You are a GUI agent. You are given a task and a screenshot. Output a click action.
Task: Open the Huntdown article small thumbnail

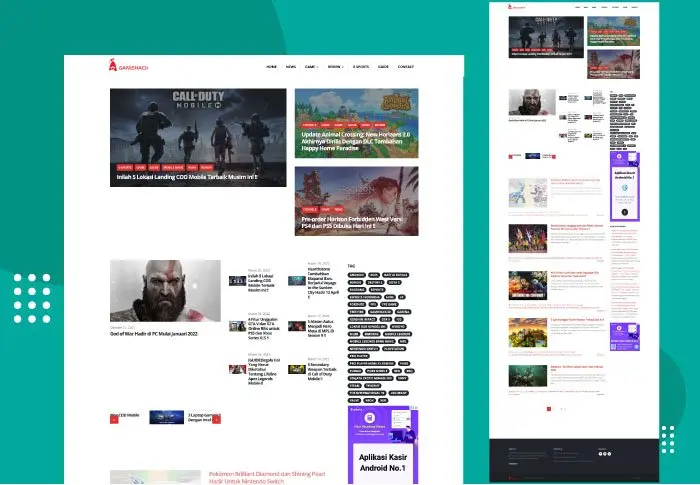click(x=297, y=281)
